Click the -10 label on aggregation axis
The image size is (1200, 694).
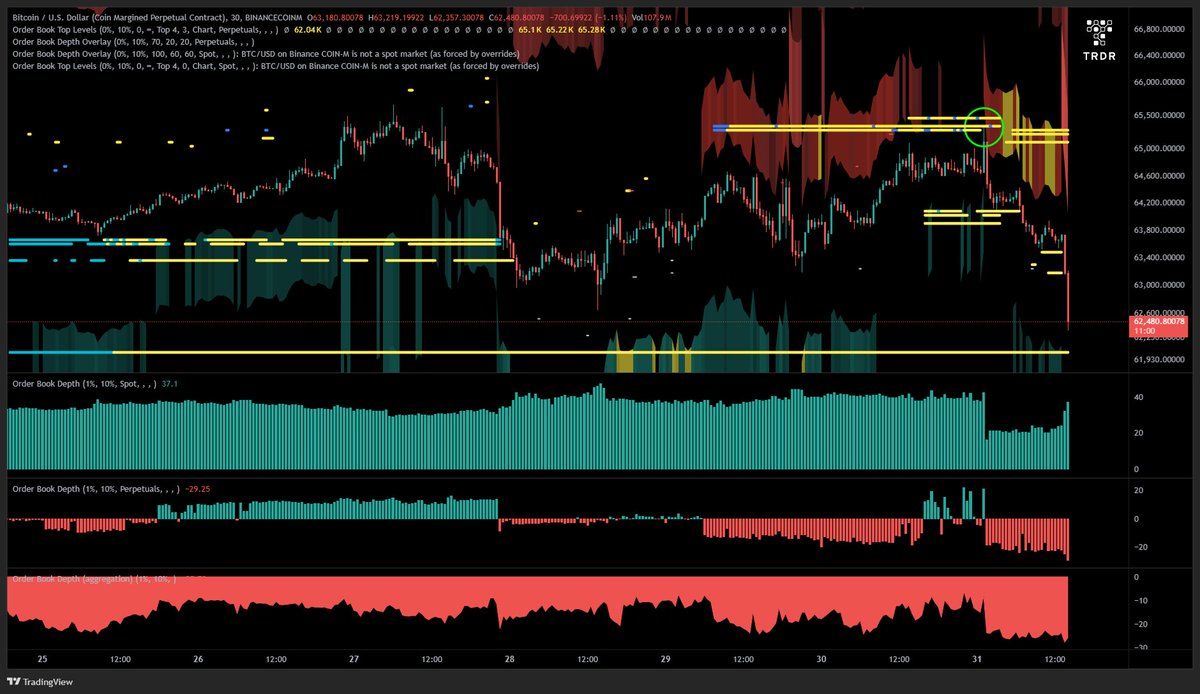(1139, 600)
